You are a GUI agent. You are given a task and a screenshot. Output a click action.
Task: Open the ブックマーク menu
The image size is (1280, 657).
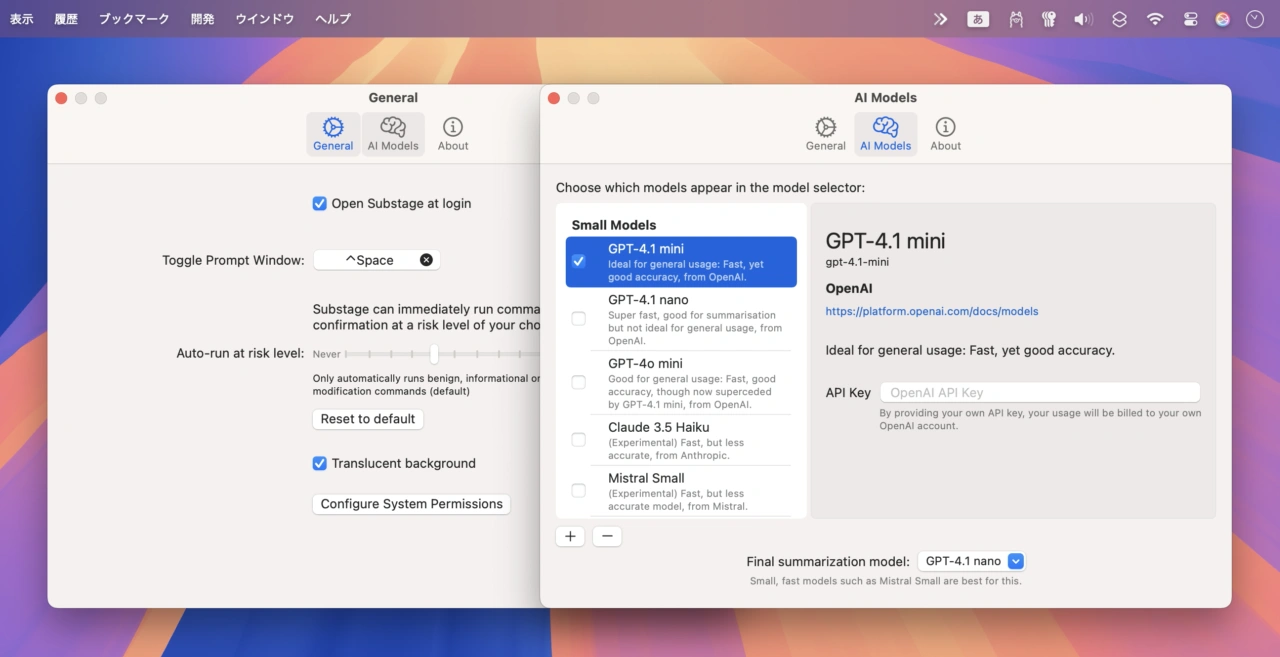134,19
